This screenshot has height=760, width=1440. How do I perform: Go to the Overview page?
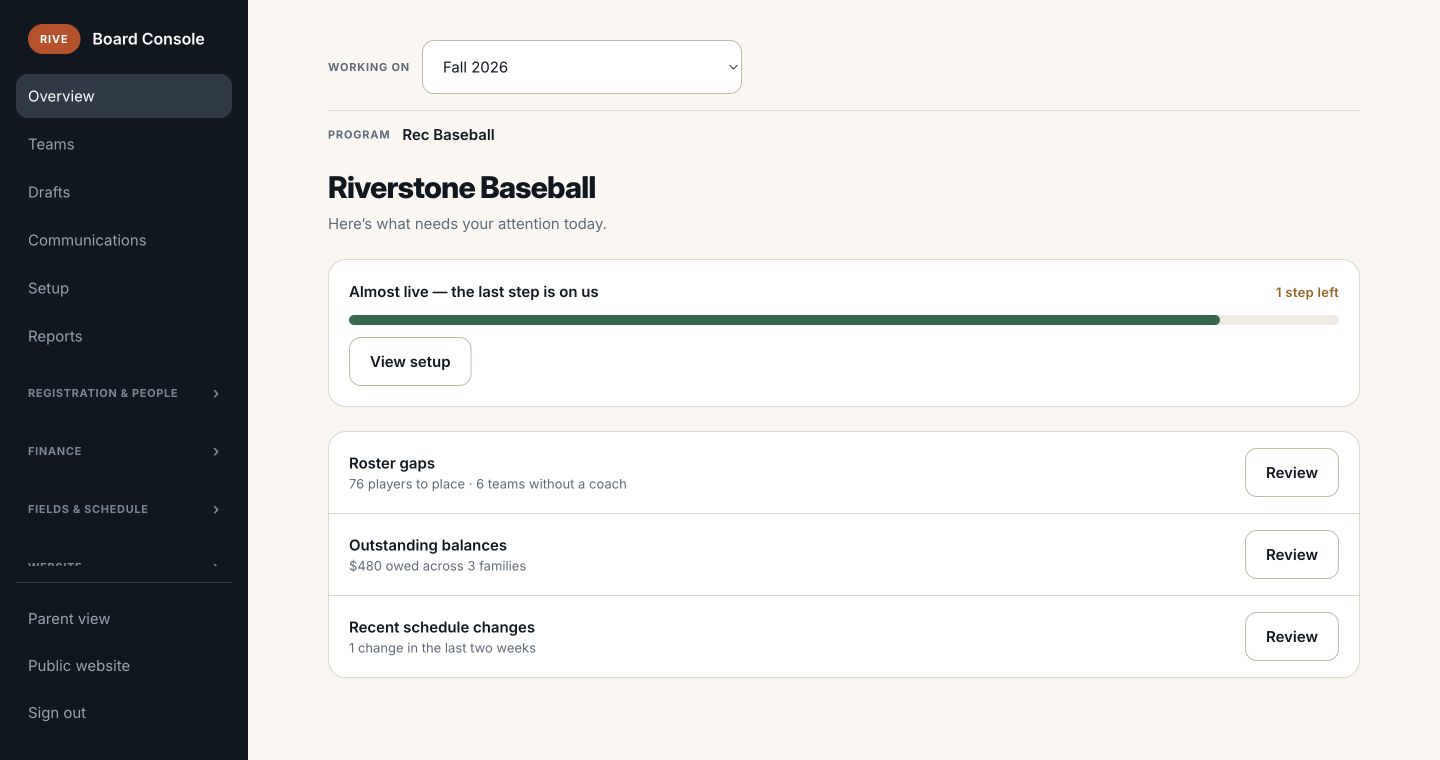click(x=124, y=96)
